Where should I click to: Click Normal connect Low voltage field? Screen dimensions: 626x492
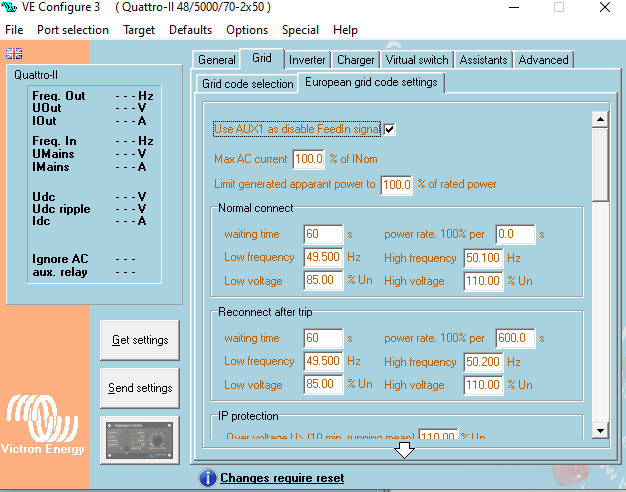tap(323, 280)
